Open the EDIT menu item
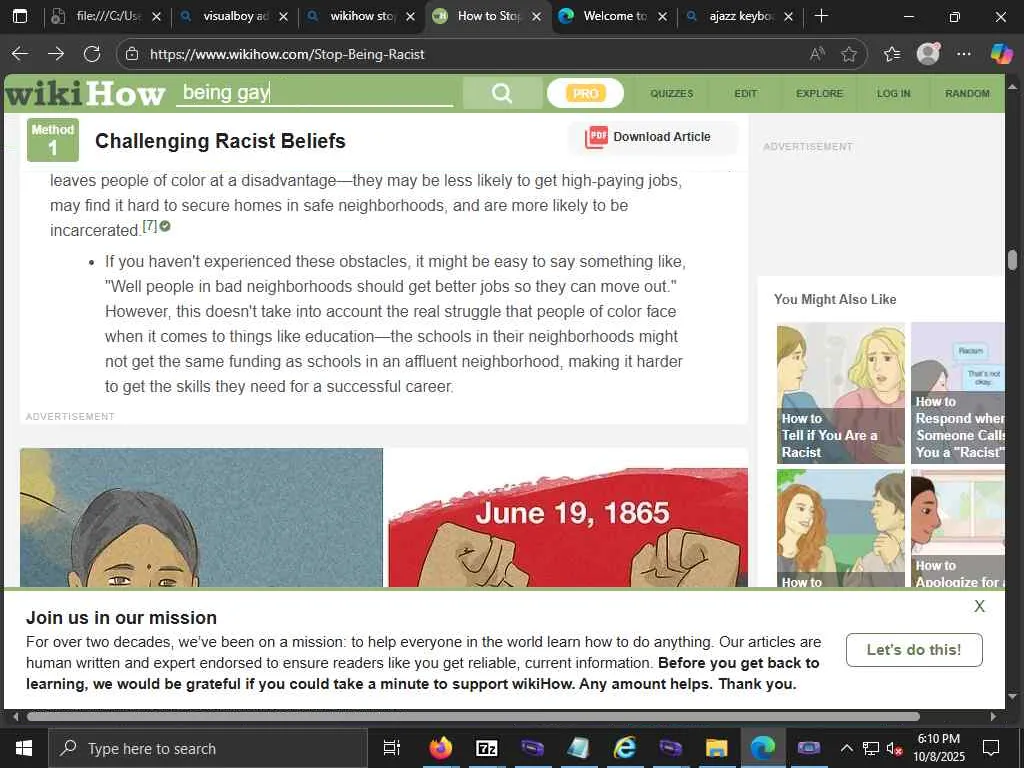 745,93
